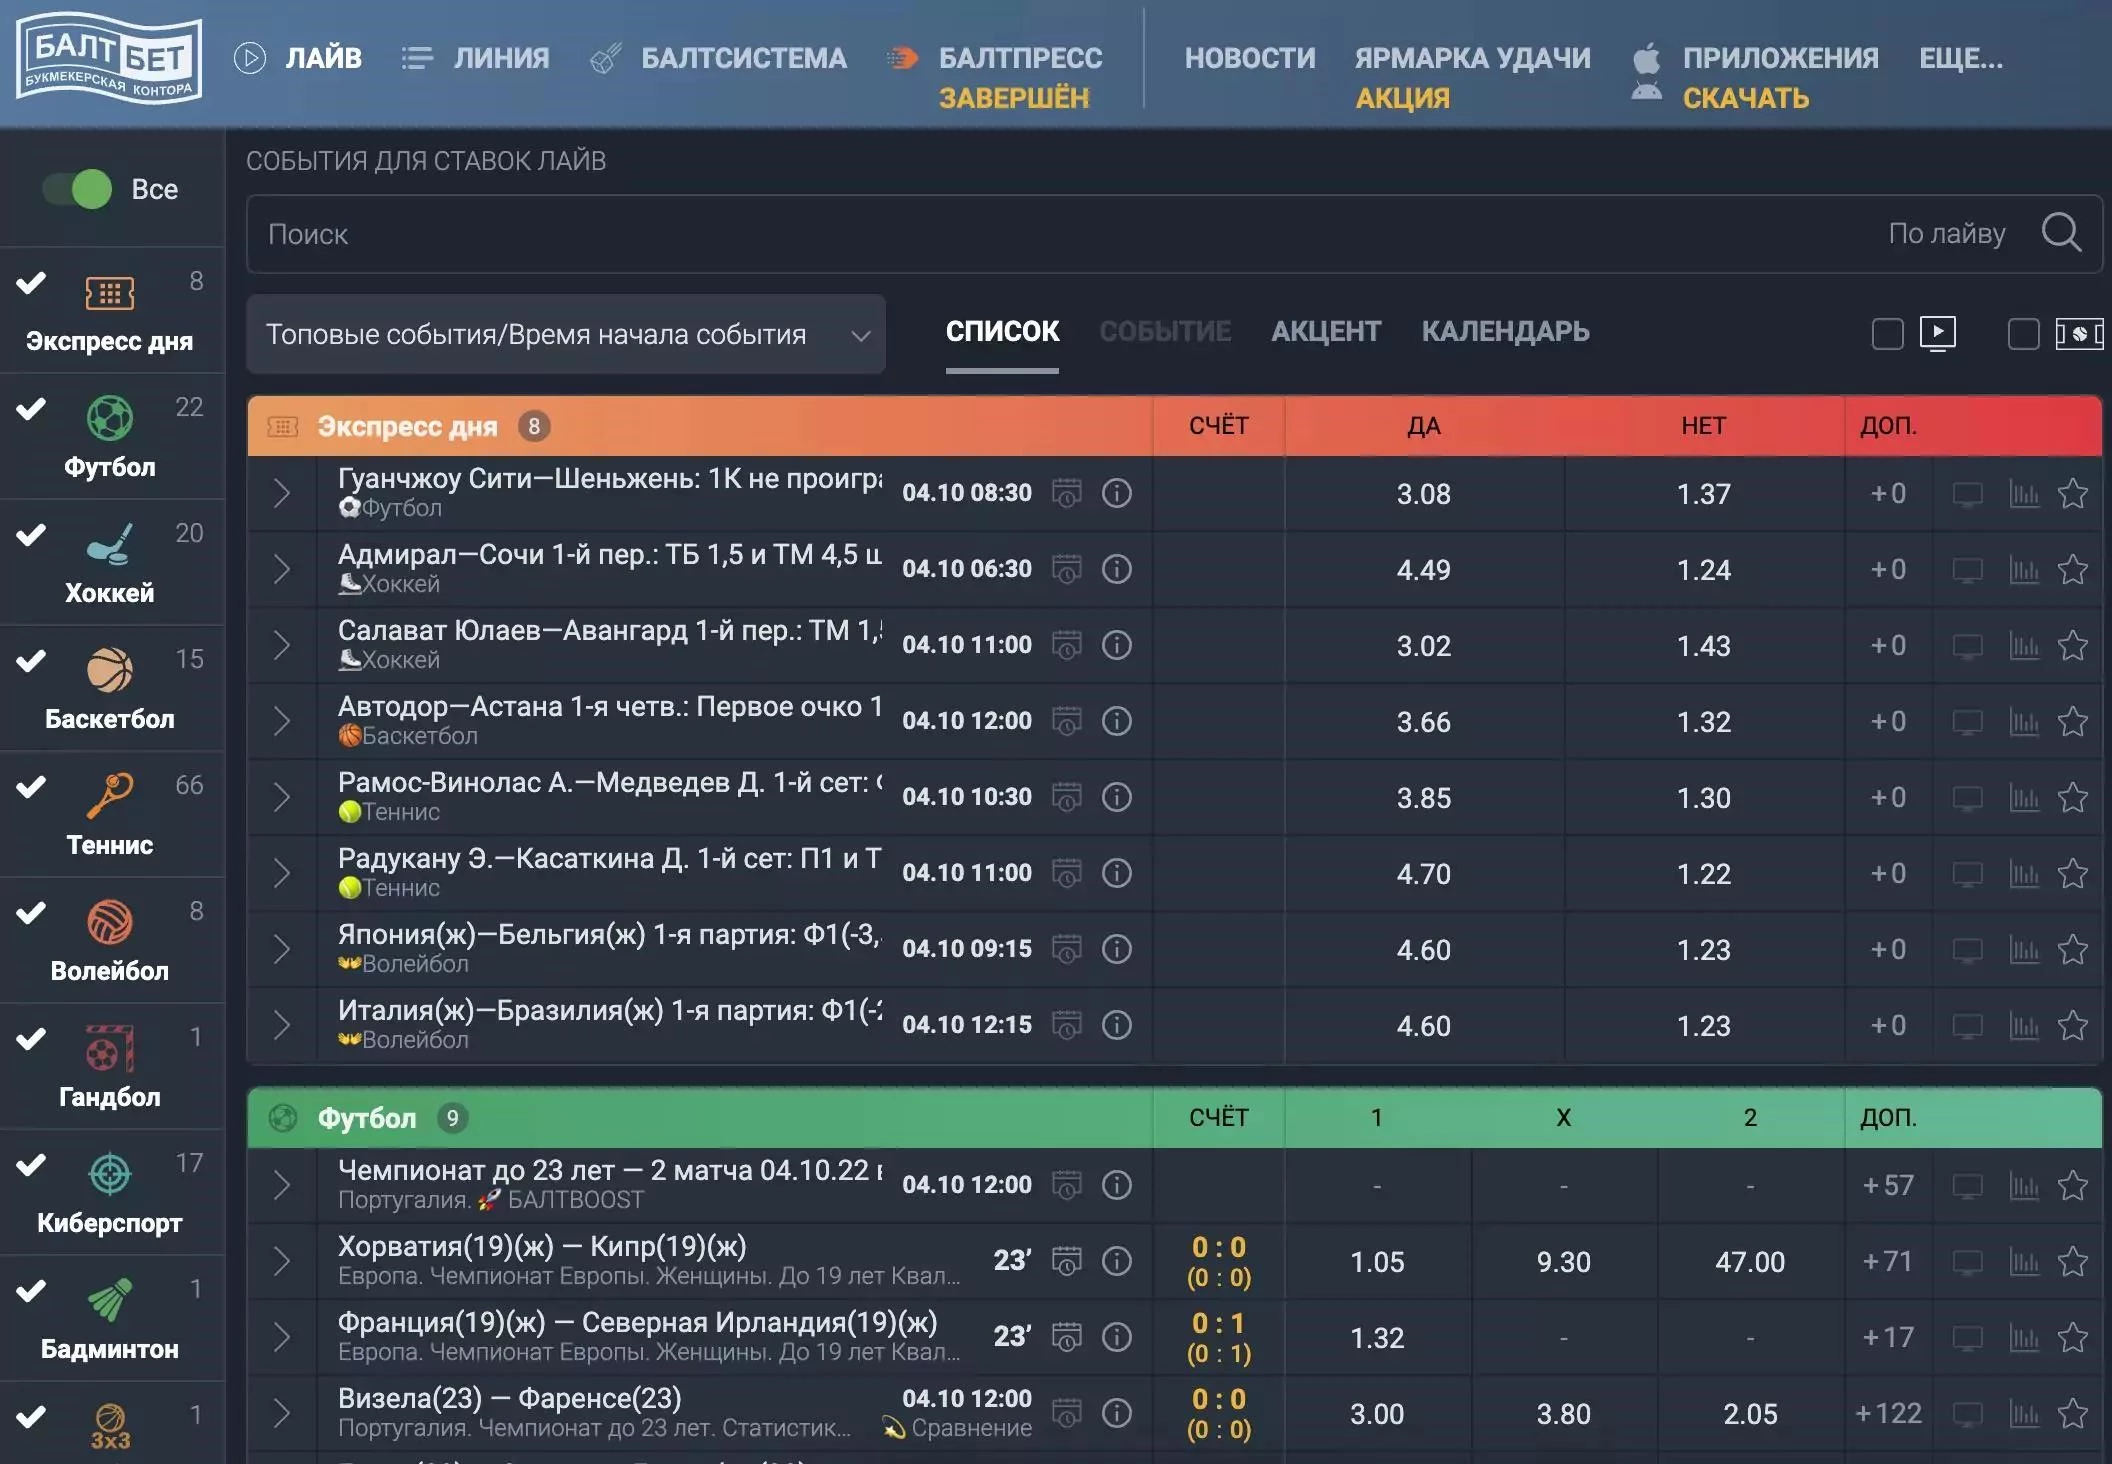Open the НОВОСТИ menu item
This screenshot has height=1464, width=2112.
(1250, 58)
